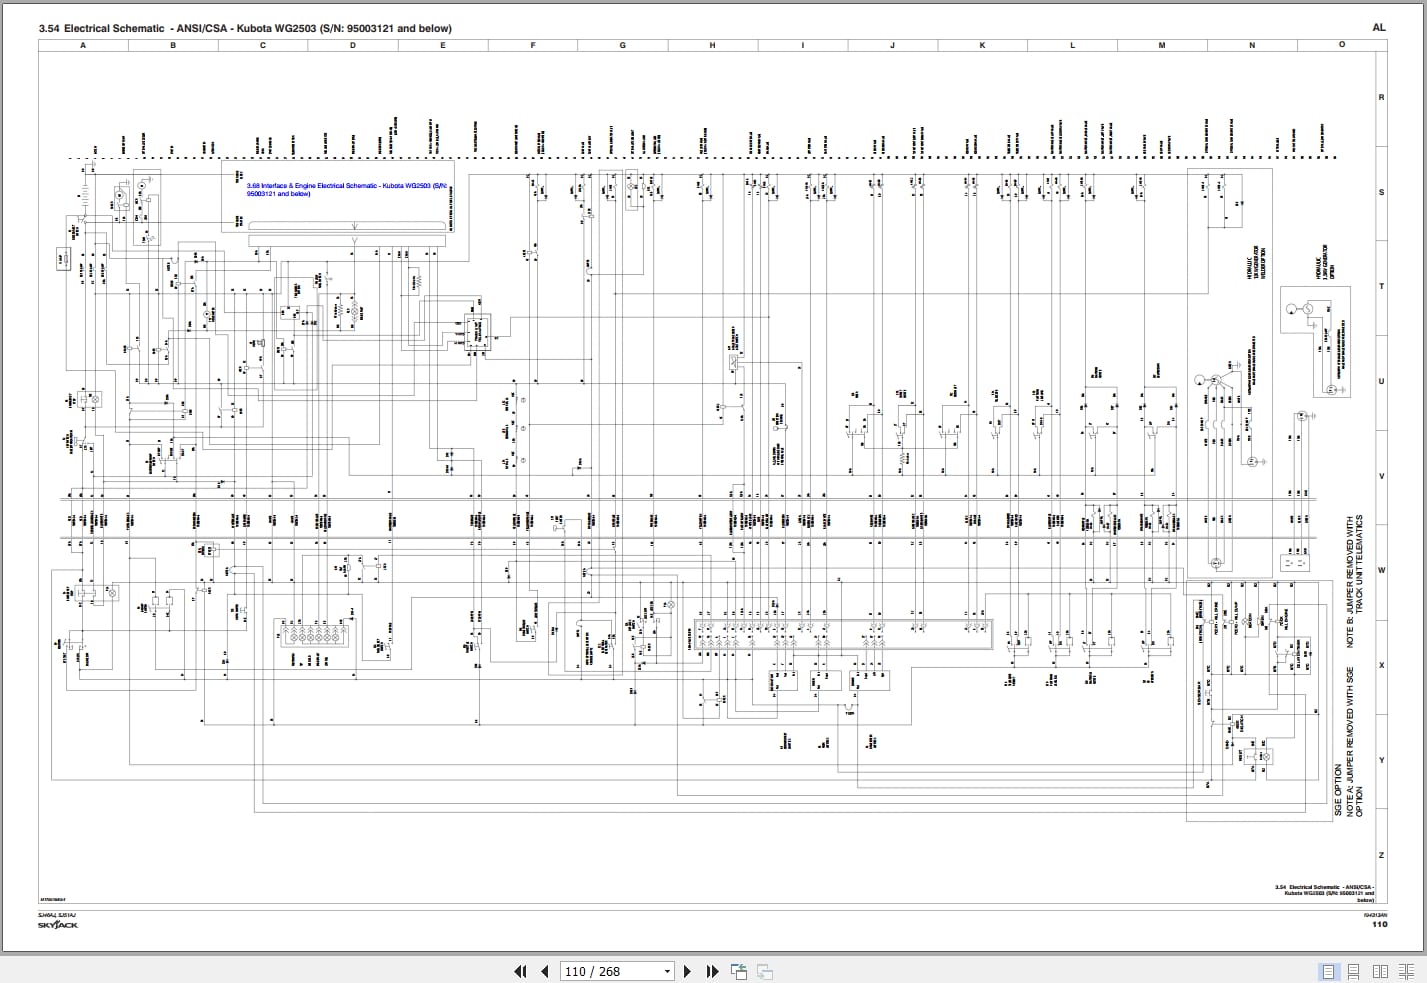Go to the previous page

tap(545, 971)
